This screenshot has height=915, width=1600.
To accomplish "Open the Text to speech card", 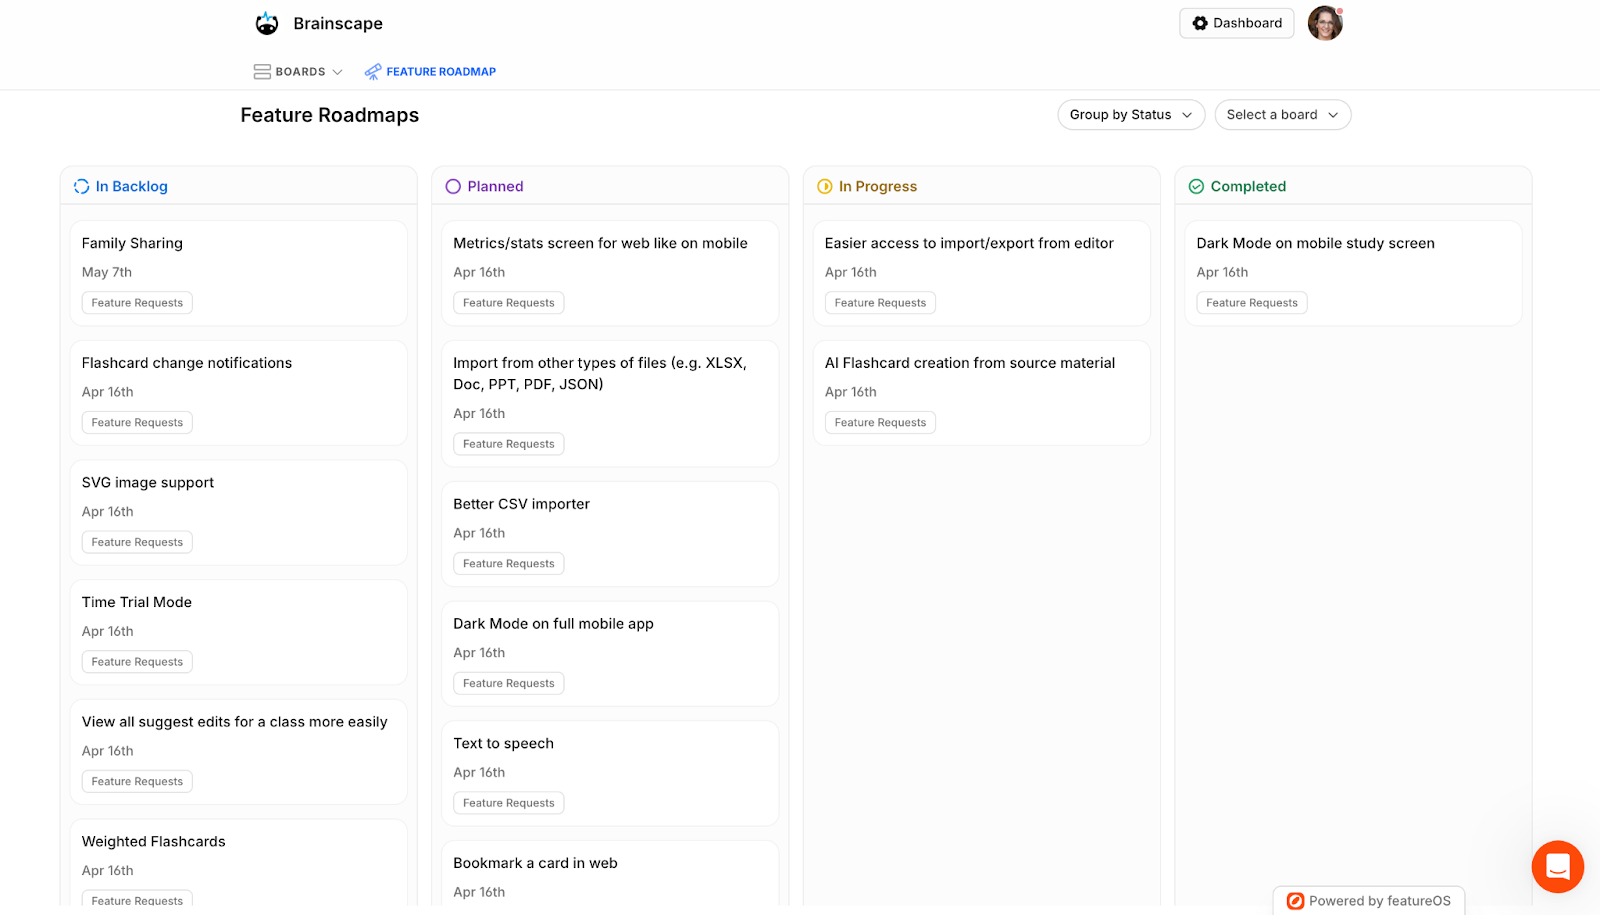I will tap(610, 773).
